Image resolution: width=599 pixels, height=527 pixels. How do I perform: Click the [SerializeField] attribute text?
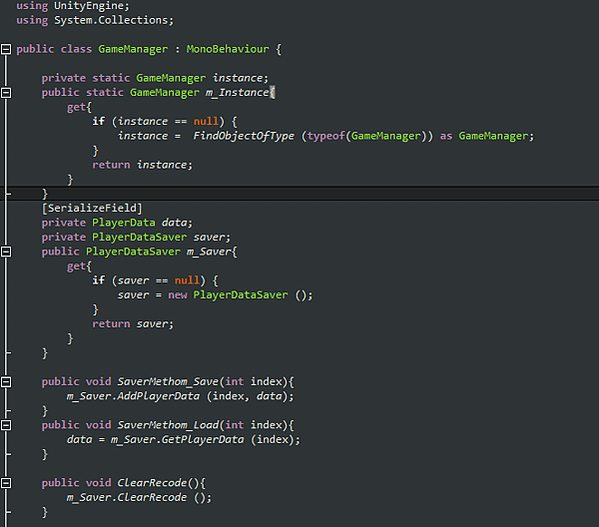pos(92,208)
